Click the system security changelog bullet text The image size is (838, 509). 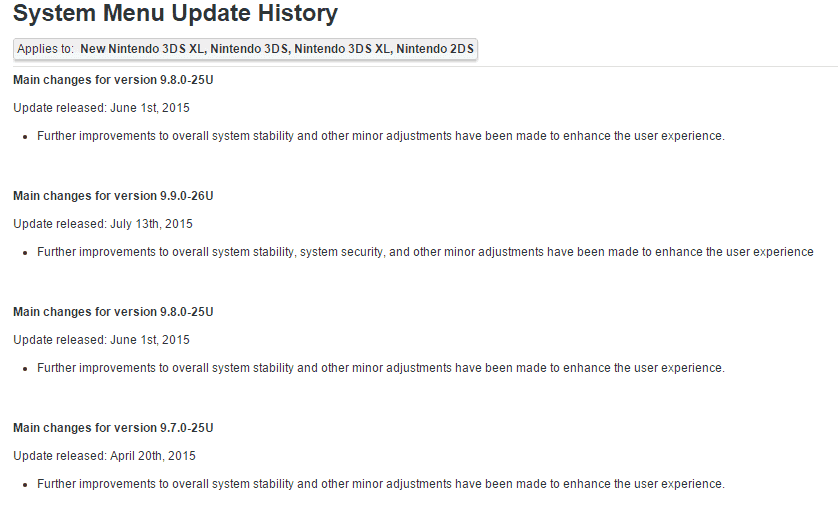tap(425, 252)
